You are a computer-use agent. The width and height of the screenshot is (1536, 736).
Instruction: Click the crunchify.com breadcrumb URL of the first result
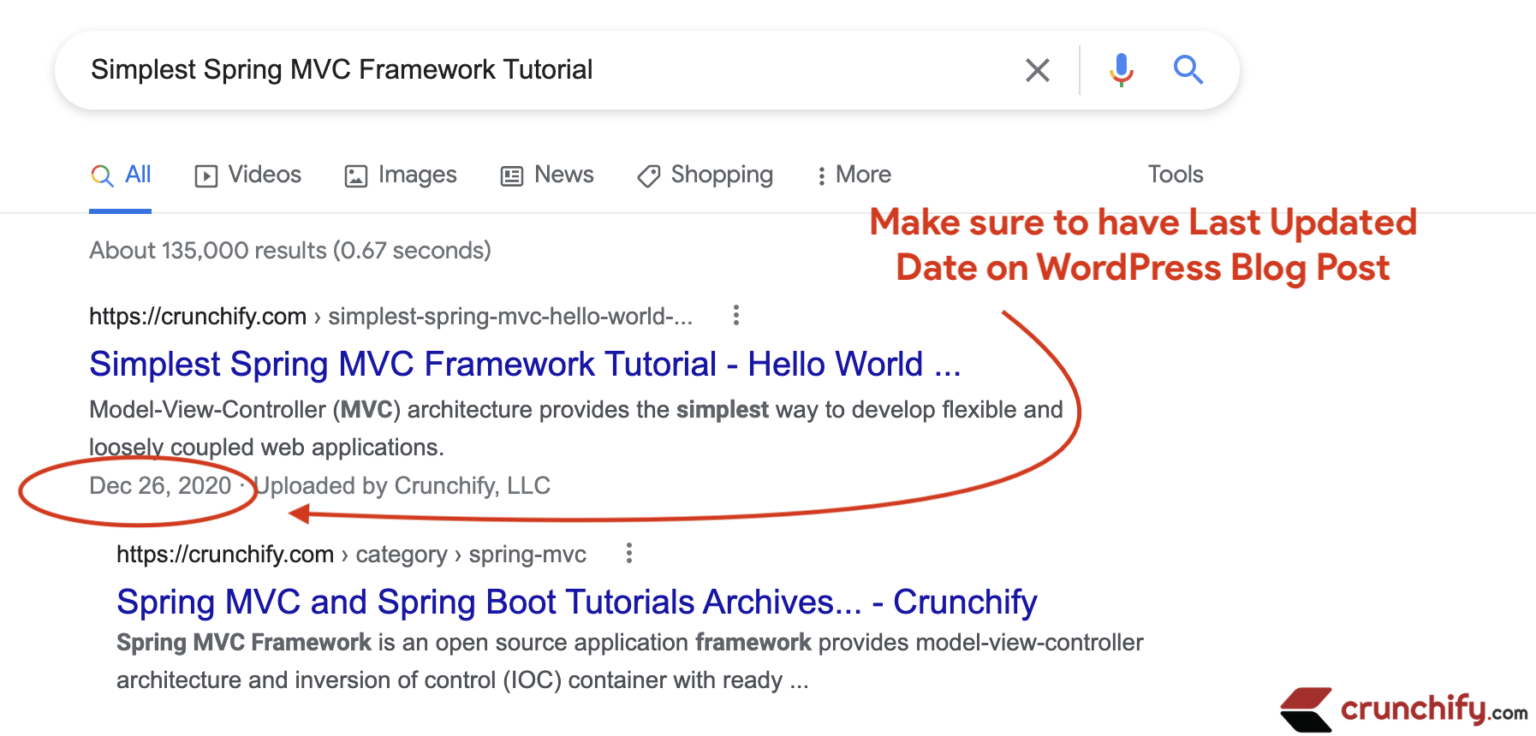(197, 315)
